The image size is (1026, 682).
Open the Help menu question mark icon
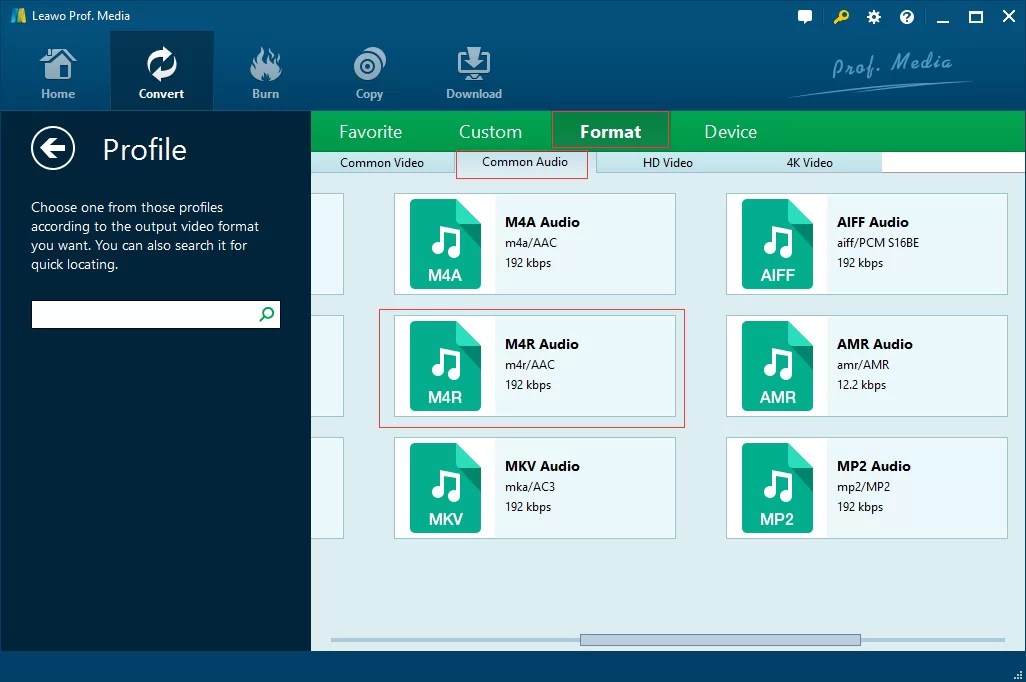(906, 16)
